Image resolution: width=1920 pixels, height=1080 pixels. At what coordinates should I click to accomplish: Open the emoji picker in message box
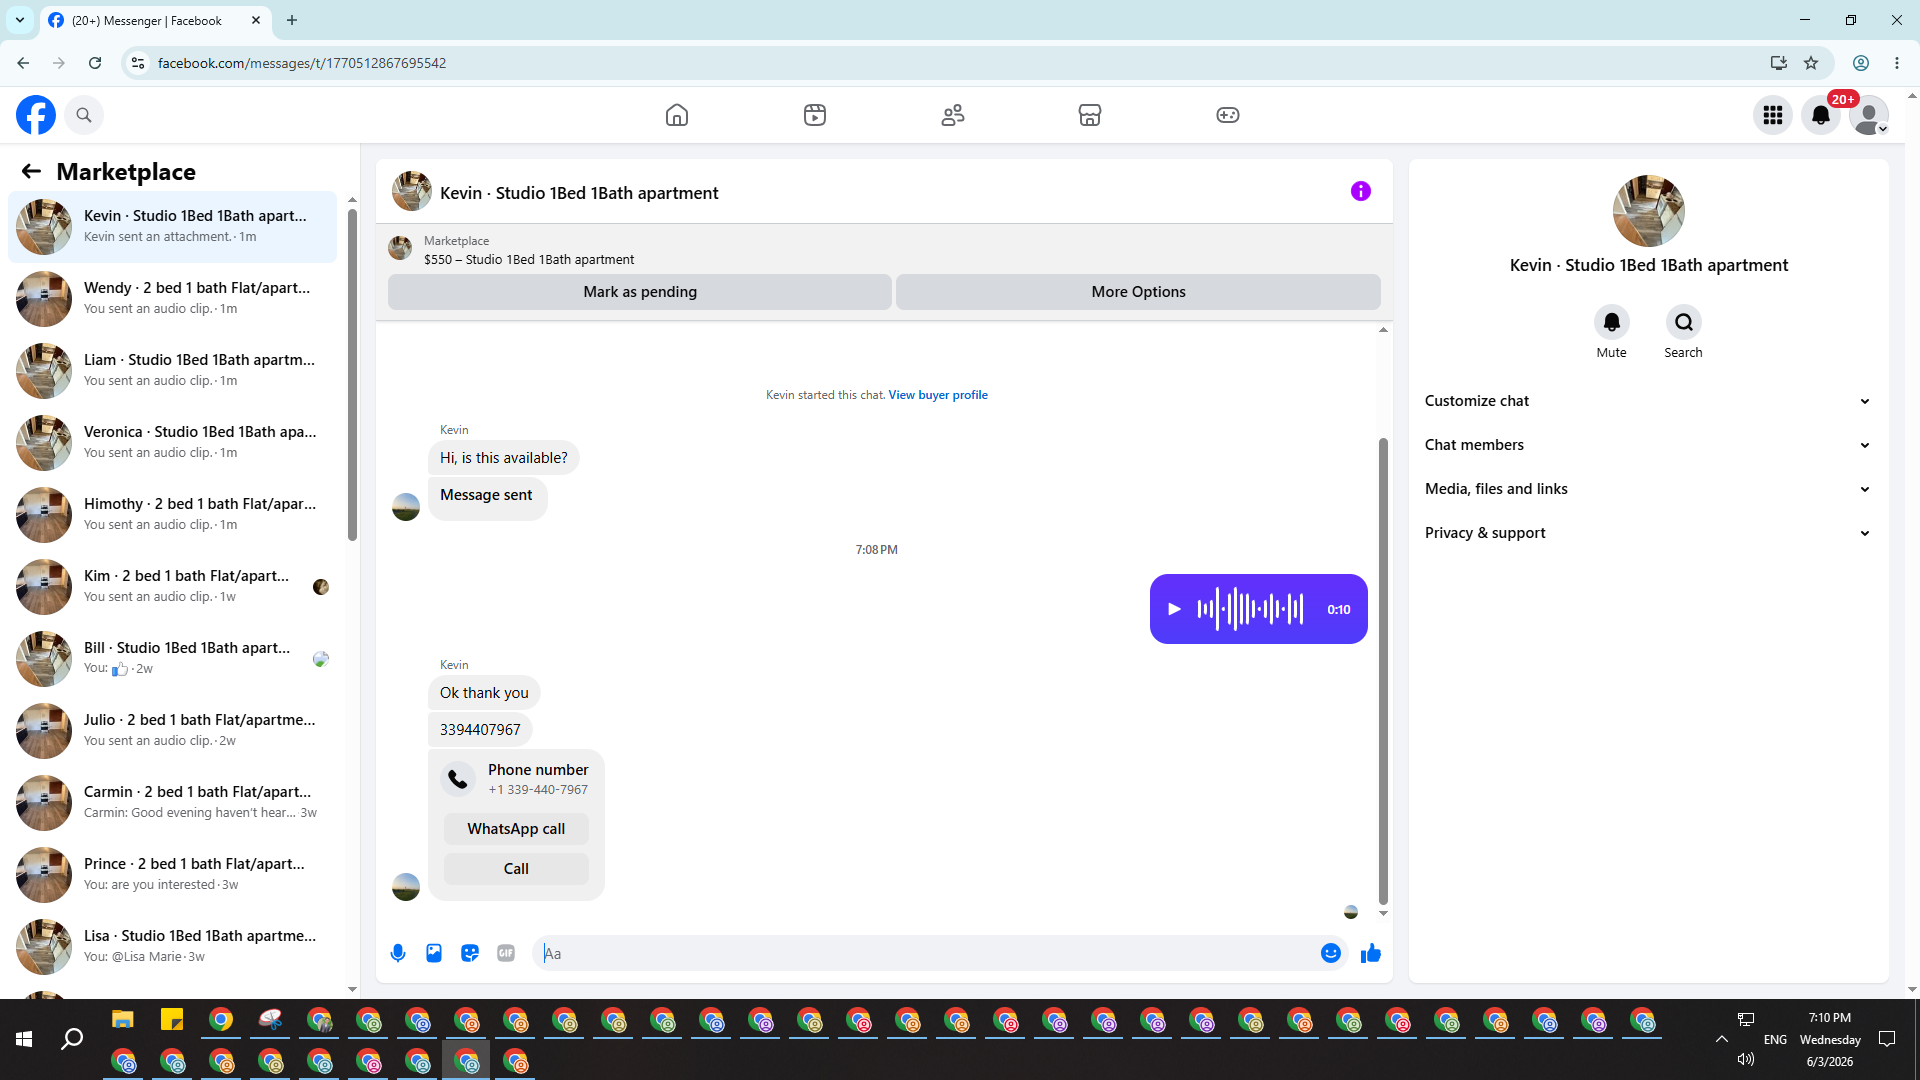(x=1331, y=953)
